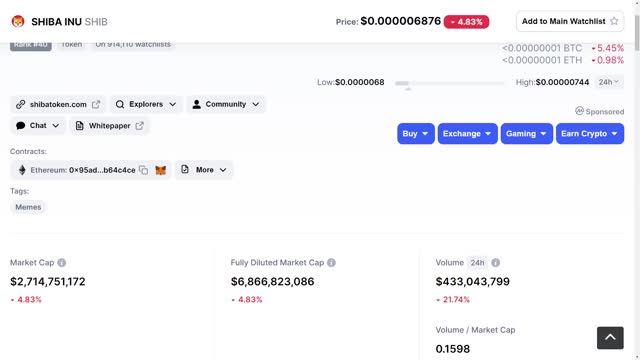Screen dimensions: 640x360
Task: Copy the Ethereum contract address
Action: [143, 170]
